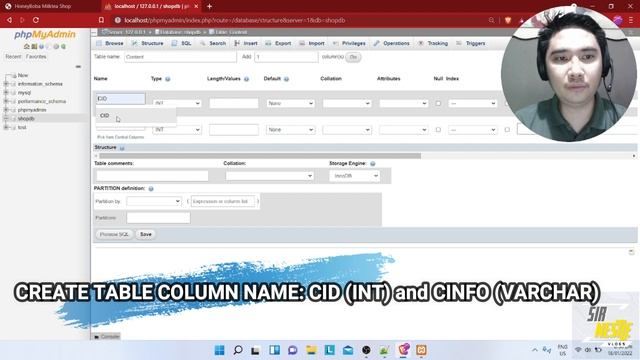Click the PARTITION definition help icon

pyautogui.click(x=151, y=189)
